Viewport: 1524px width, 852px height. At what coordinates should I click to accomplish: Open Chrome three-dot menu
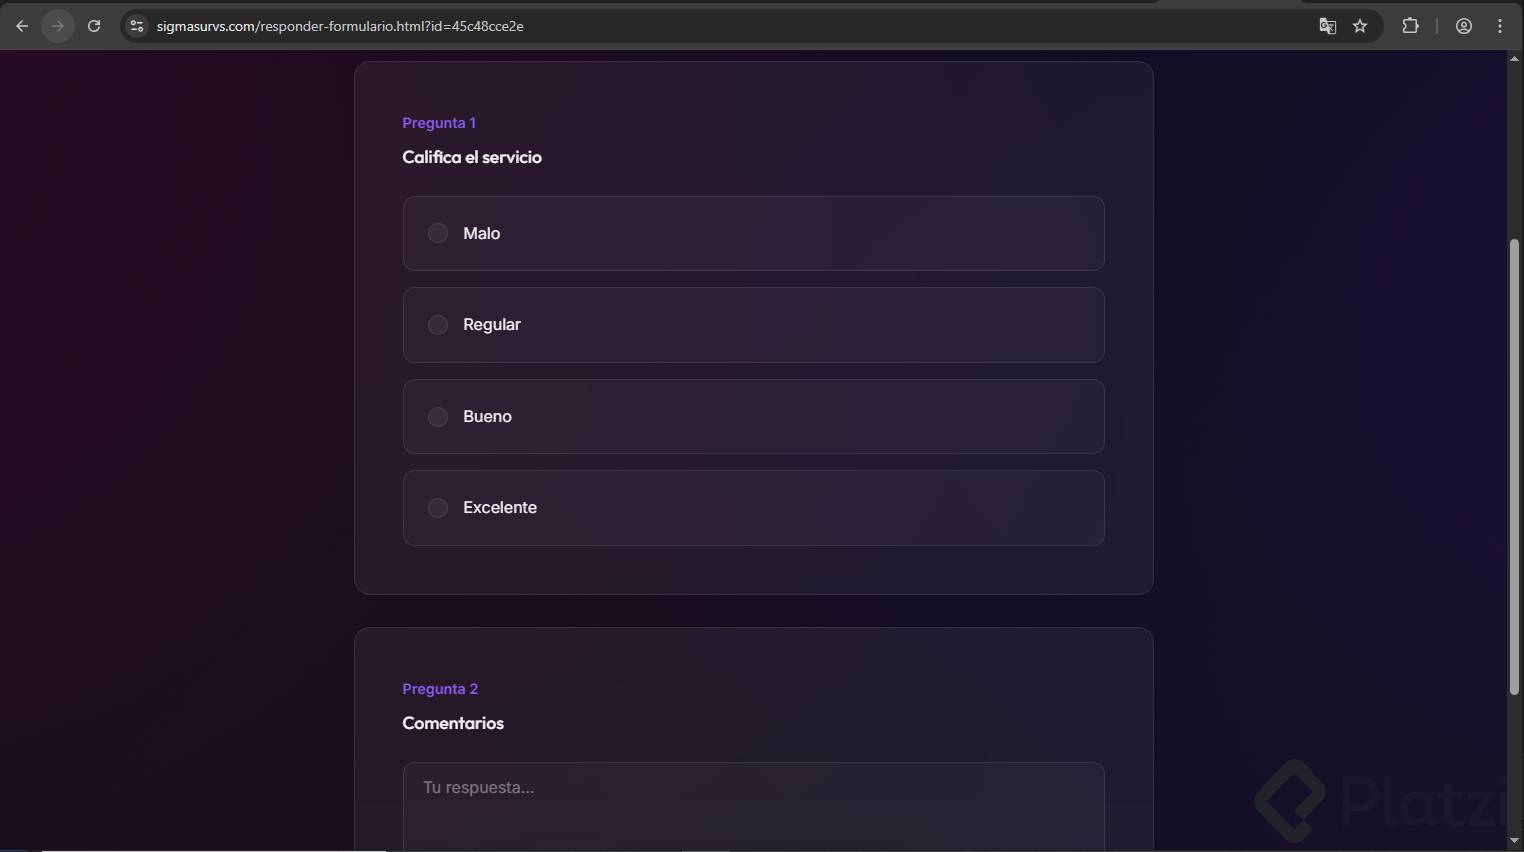click(1500, 26)
